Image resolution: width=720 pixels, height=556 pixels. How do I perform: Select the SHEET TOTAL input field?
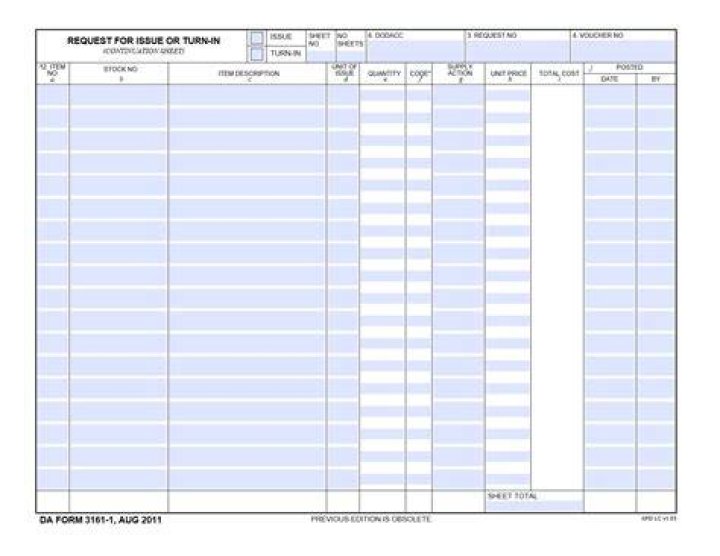534,506
